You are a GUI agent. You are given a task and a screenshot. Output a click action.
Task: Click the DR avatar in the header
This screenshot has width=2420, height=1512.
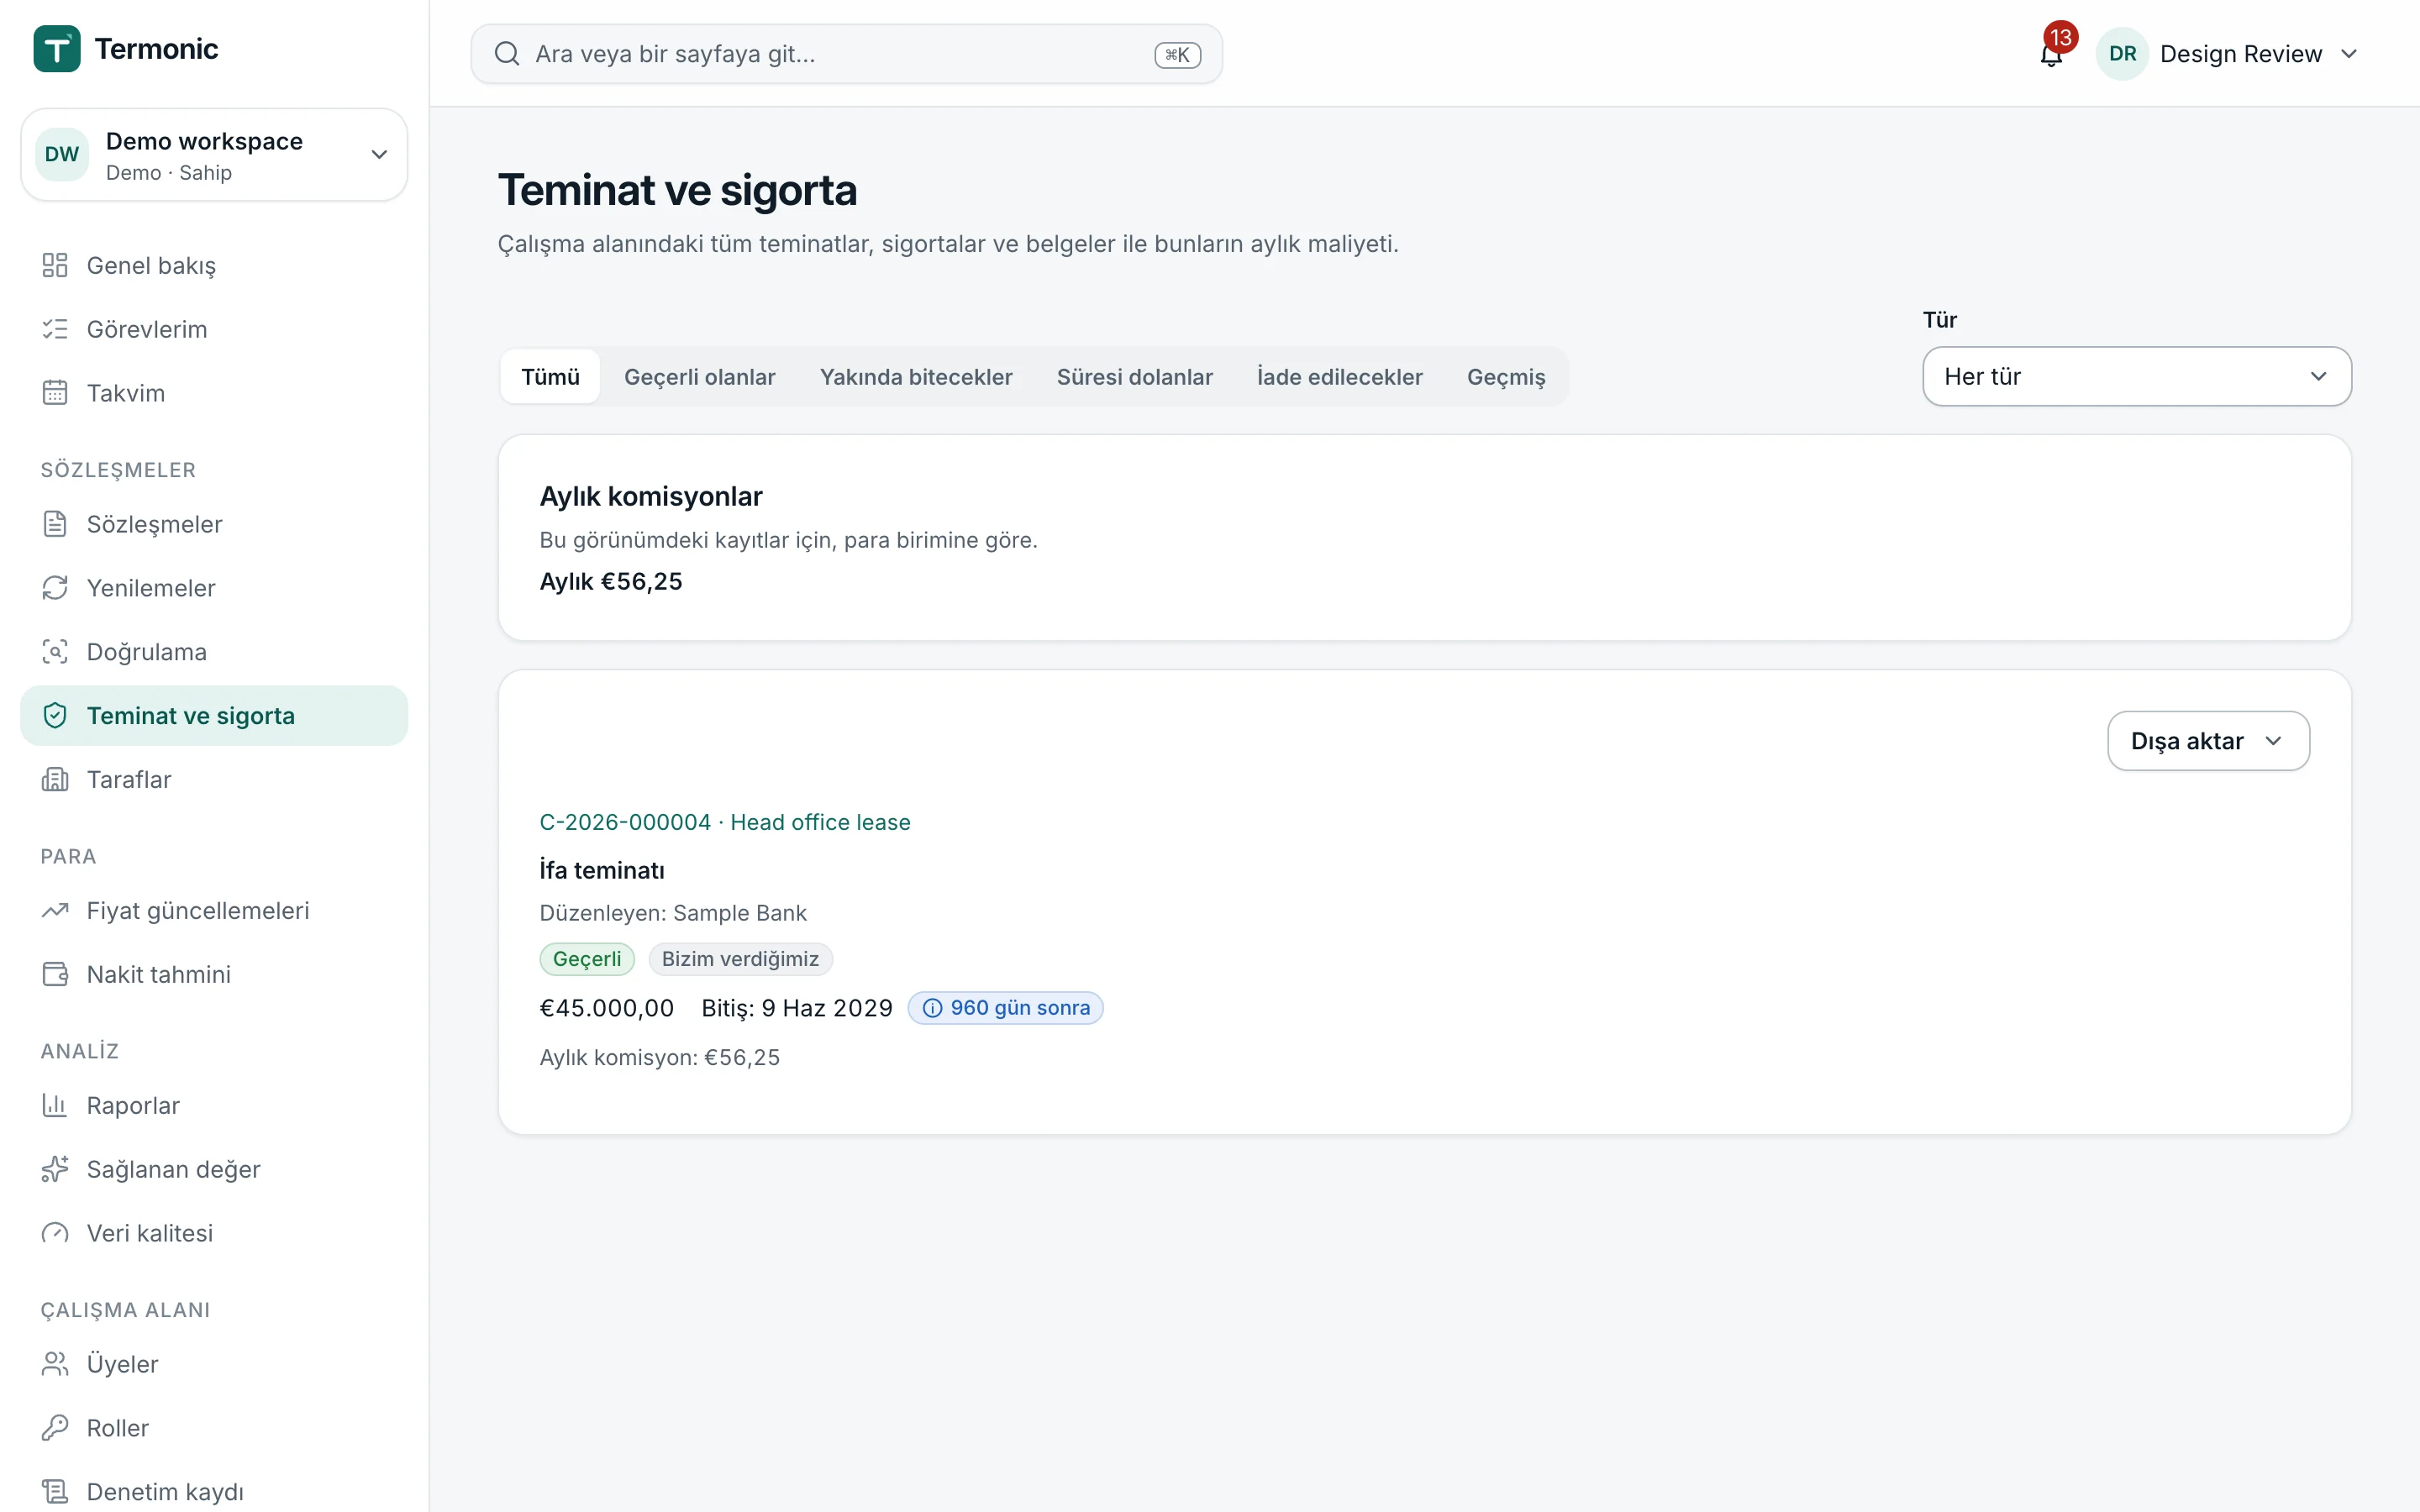(2122, 54)
